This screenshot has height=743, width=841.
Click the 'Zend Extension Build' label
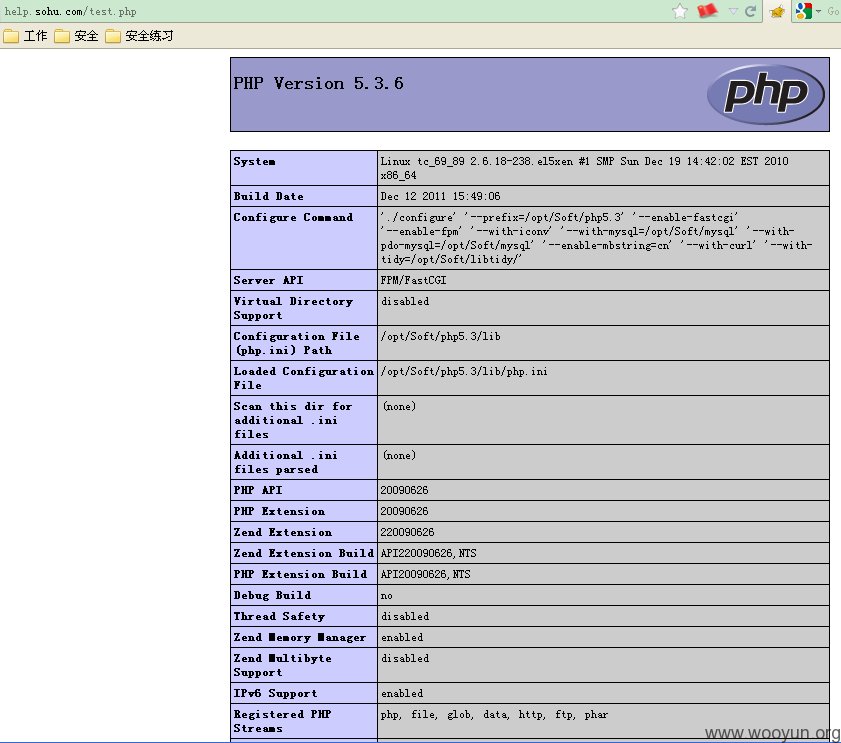tap(303, 553)
